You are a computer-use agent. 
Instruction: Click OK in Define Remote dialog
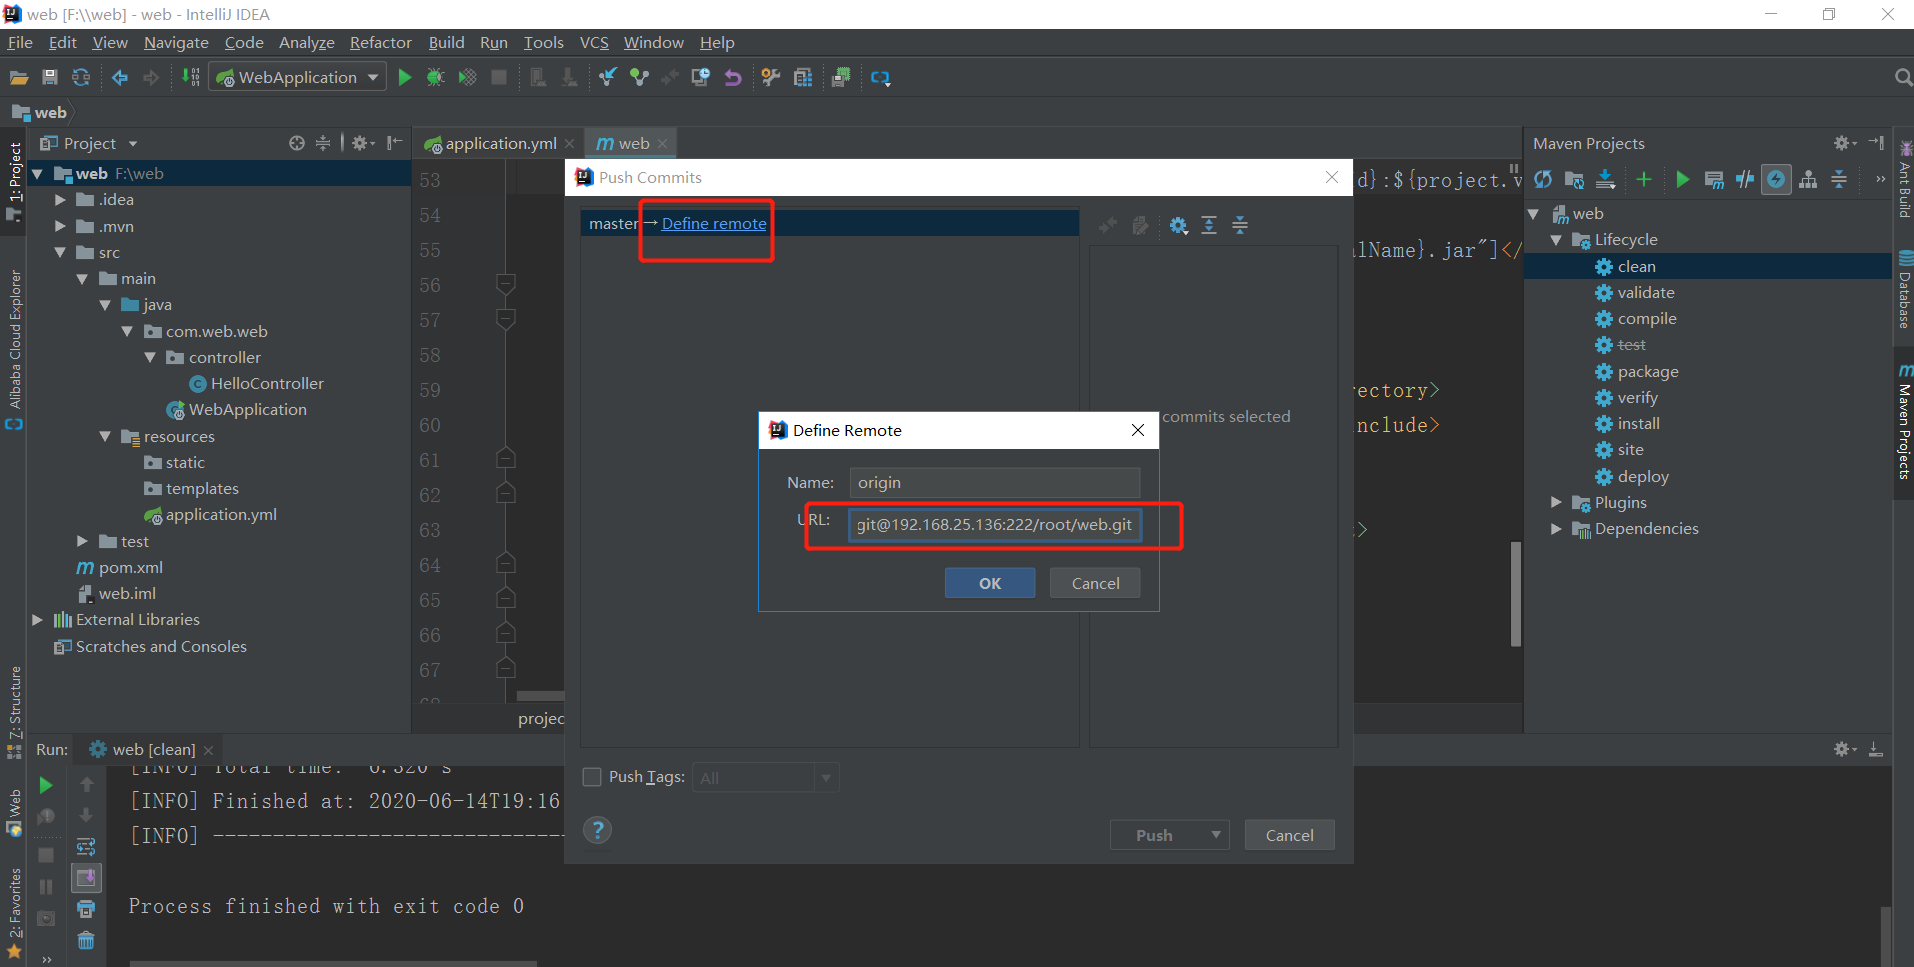[990, 583]
